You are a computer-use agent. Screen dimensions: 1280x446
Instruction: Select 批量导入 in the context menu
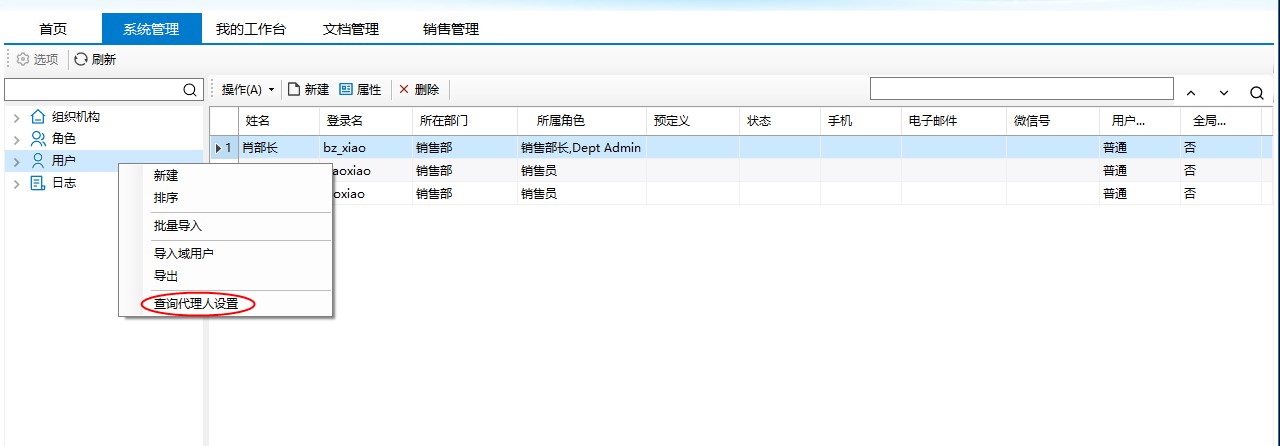pos(177,226)
